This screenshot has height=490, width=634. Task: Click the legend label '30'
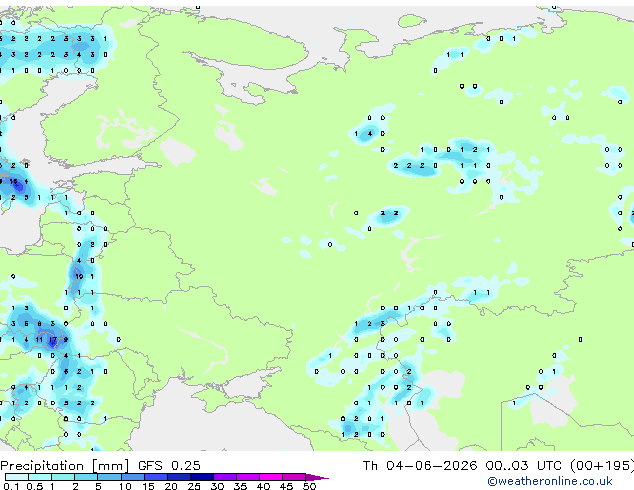point(217,486)
